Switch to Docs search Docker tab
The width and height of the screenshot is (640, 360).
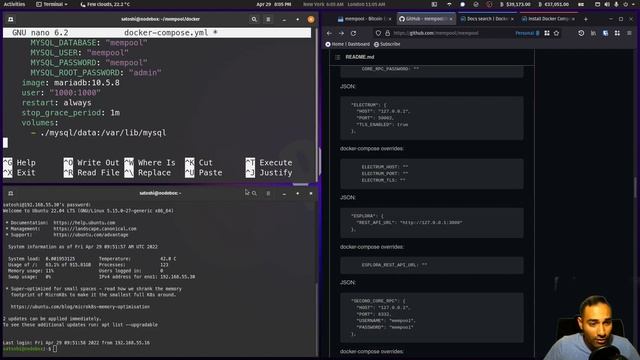[487, 19]
